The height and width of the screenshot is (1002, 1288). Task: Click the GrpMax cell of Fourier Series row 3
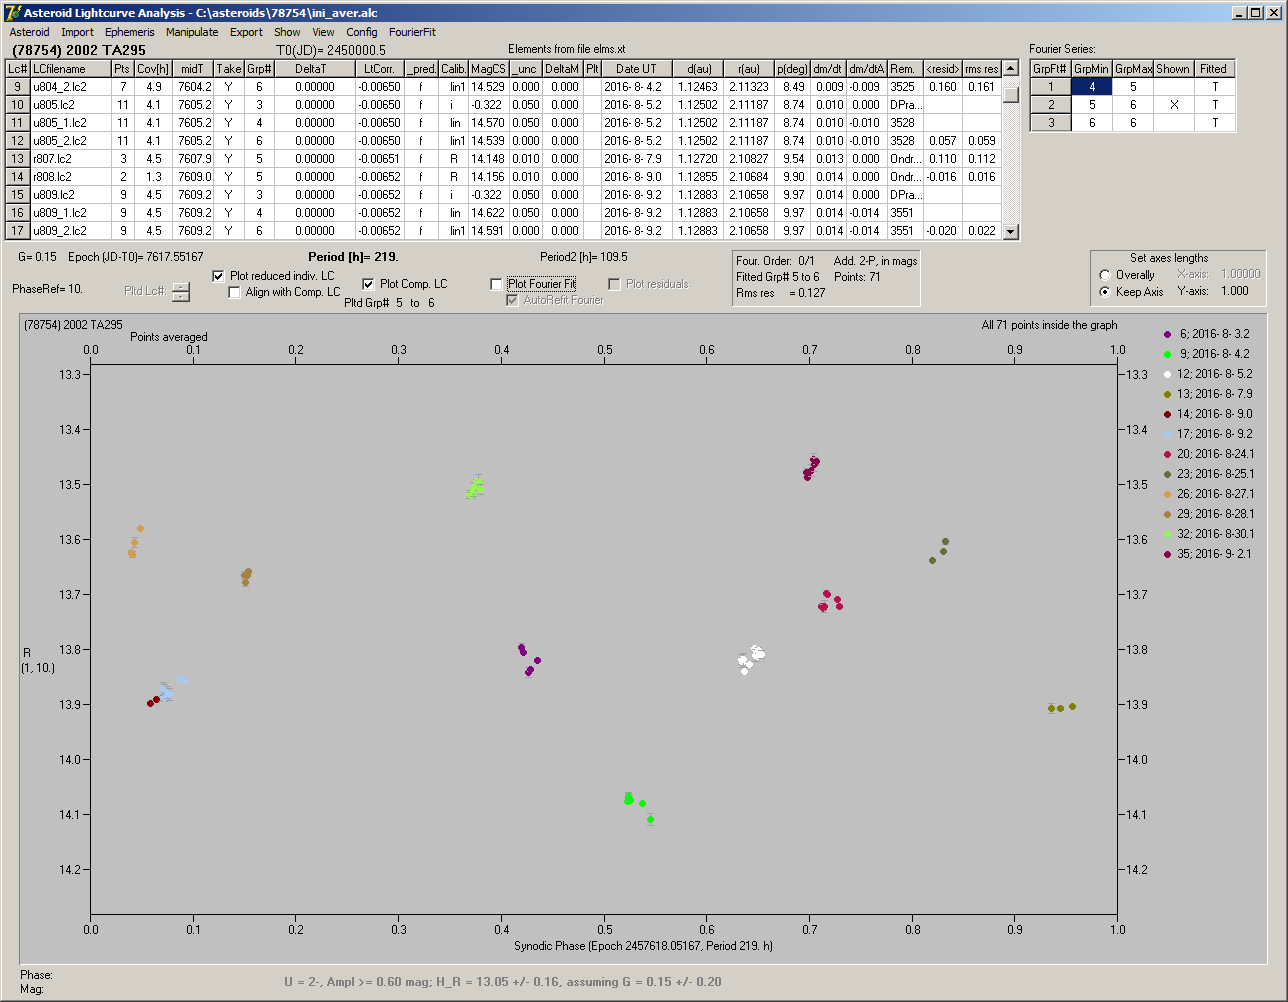[1133, 123]
